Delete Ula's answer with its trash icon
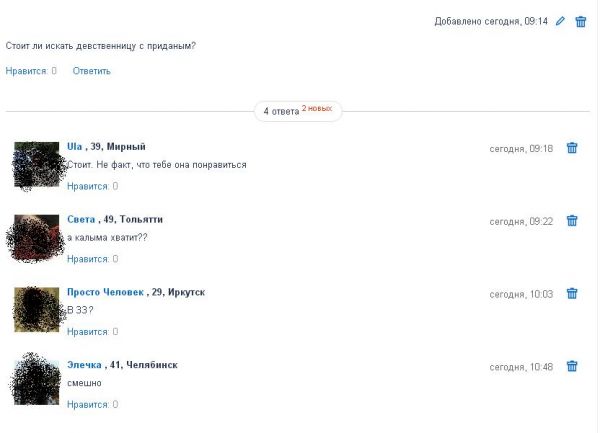 pyautogui.click(x=572, y=148)
